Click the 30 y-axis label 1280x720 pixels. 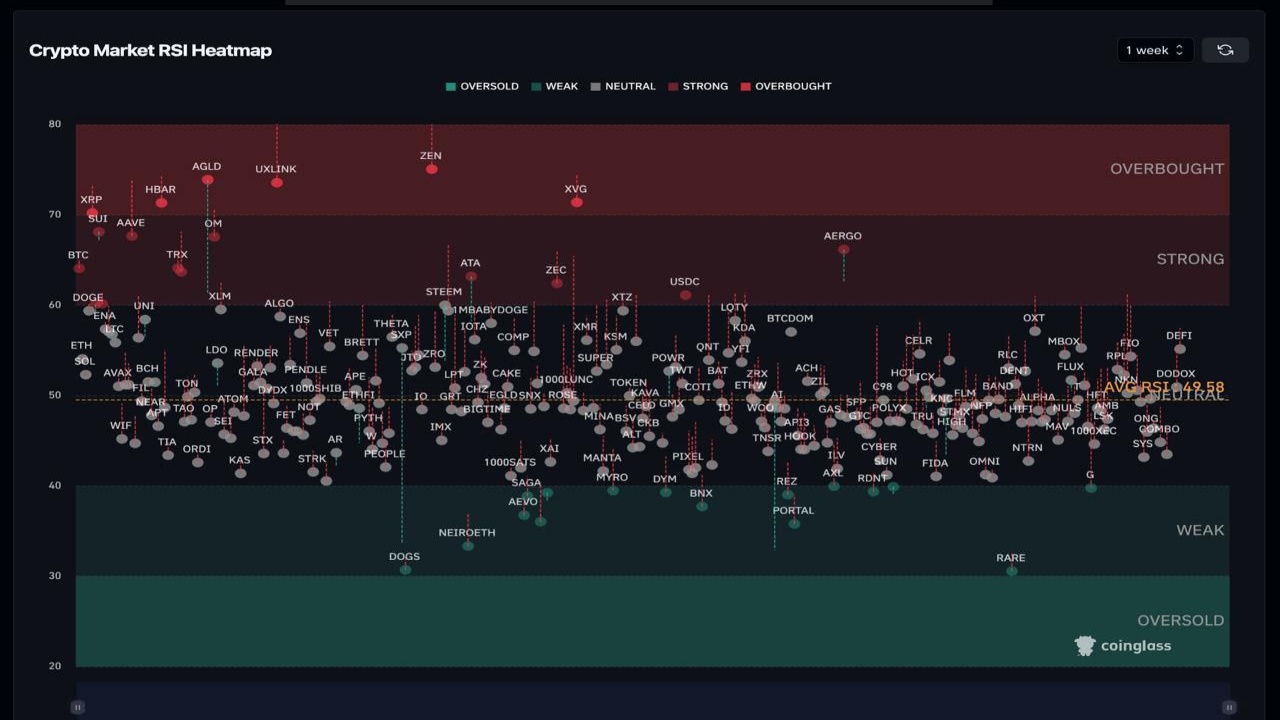pyautogui.click(x=54, y=576)
